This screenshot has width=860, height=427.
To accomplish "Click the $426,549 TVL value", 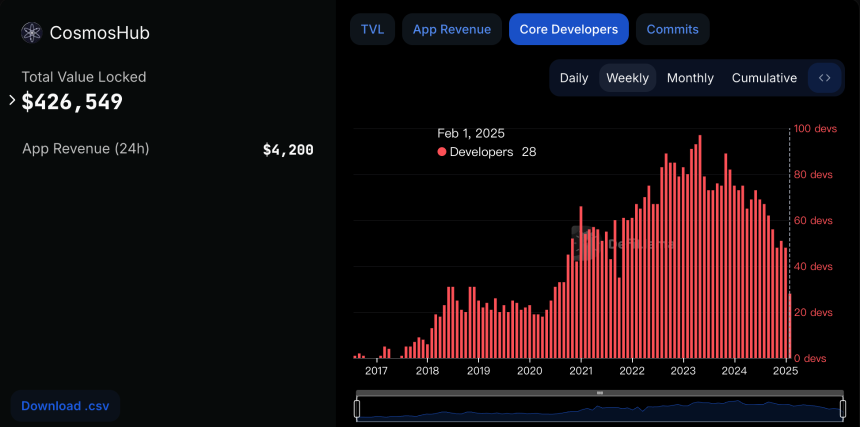I will (72, 101).
